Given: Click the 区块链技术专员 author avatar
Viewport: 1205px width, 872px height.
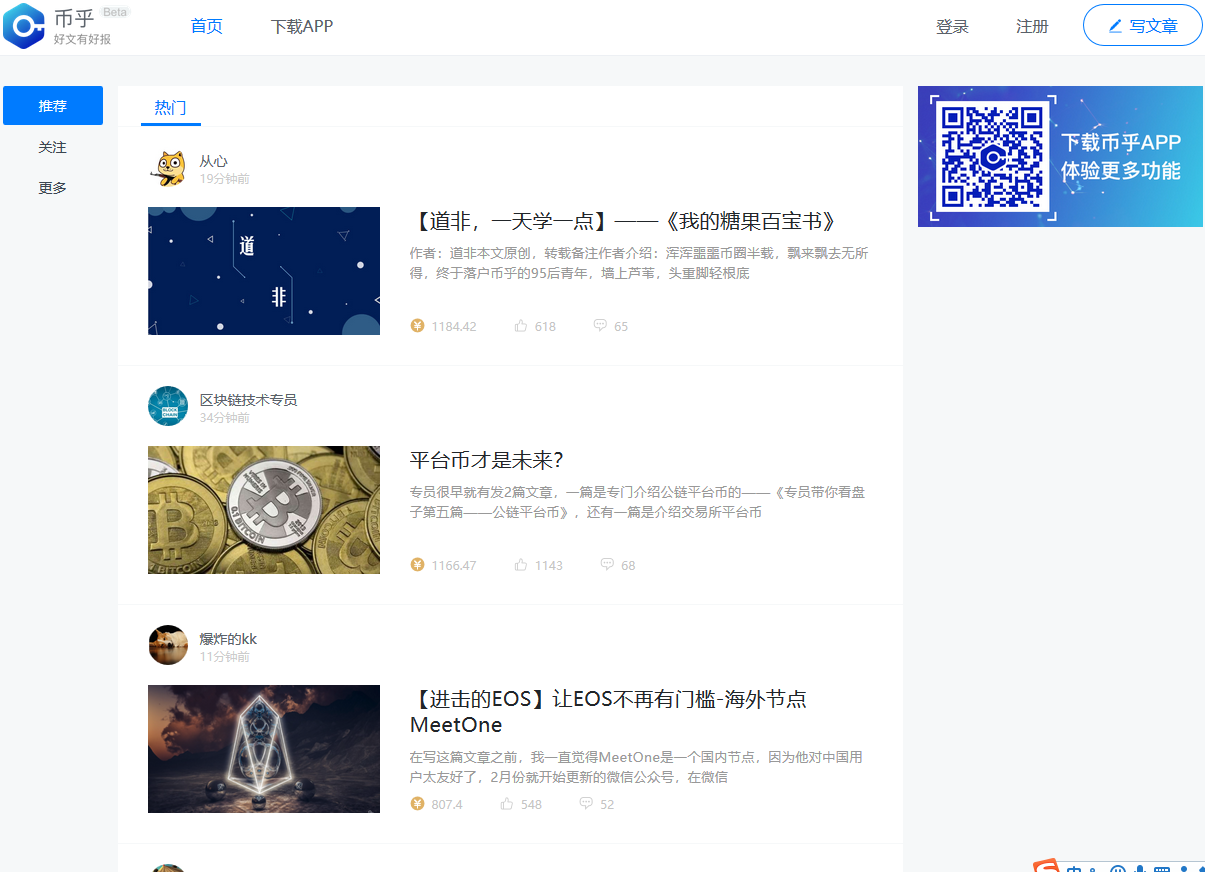Looking at the screenshot, I should point(168,406).
